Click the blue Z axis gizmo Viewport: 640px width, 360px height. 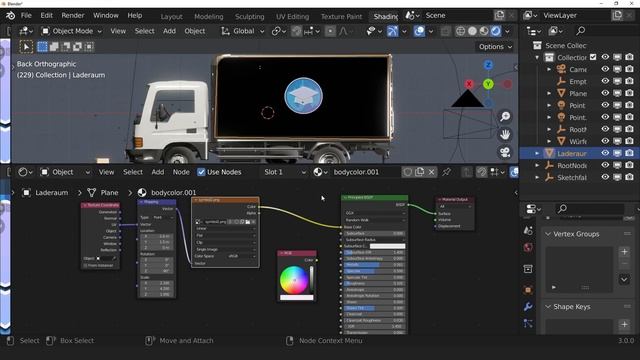click(x=488, y=65)
